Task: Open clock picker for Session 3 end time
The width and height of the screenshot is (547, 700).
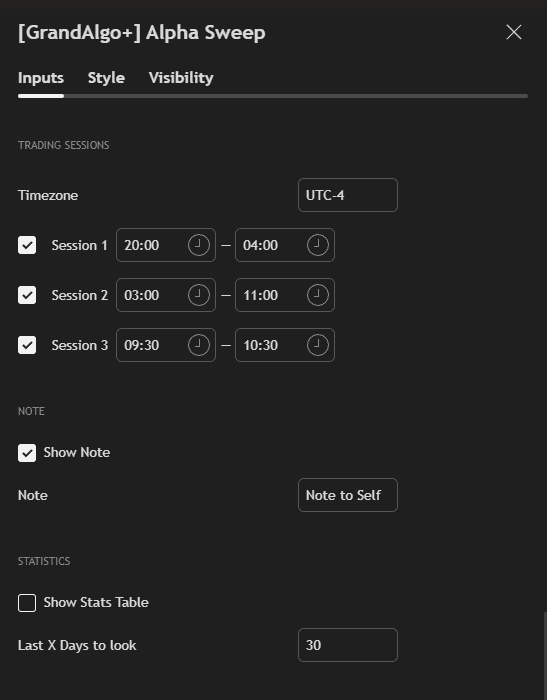Action: tap(317, 345)
